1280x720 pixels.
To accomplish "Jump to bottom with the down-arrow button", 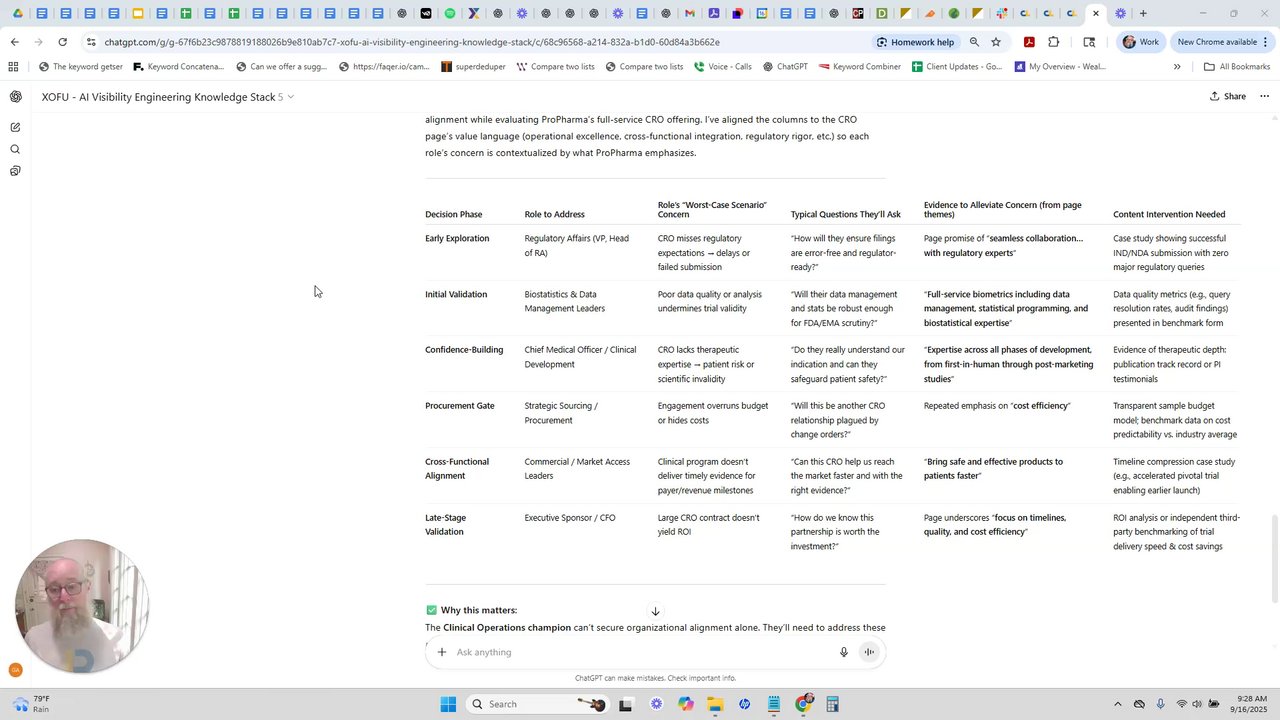I will click(x=655, y=611).
